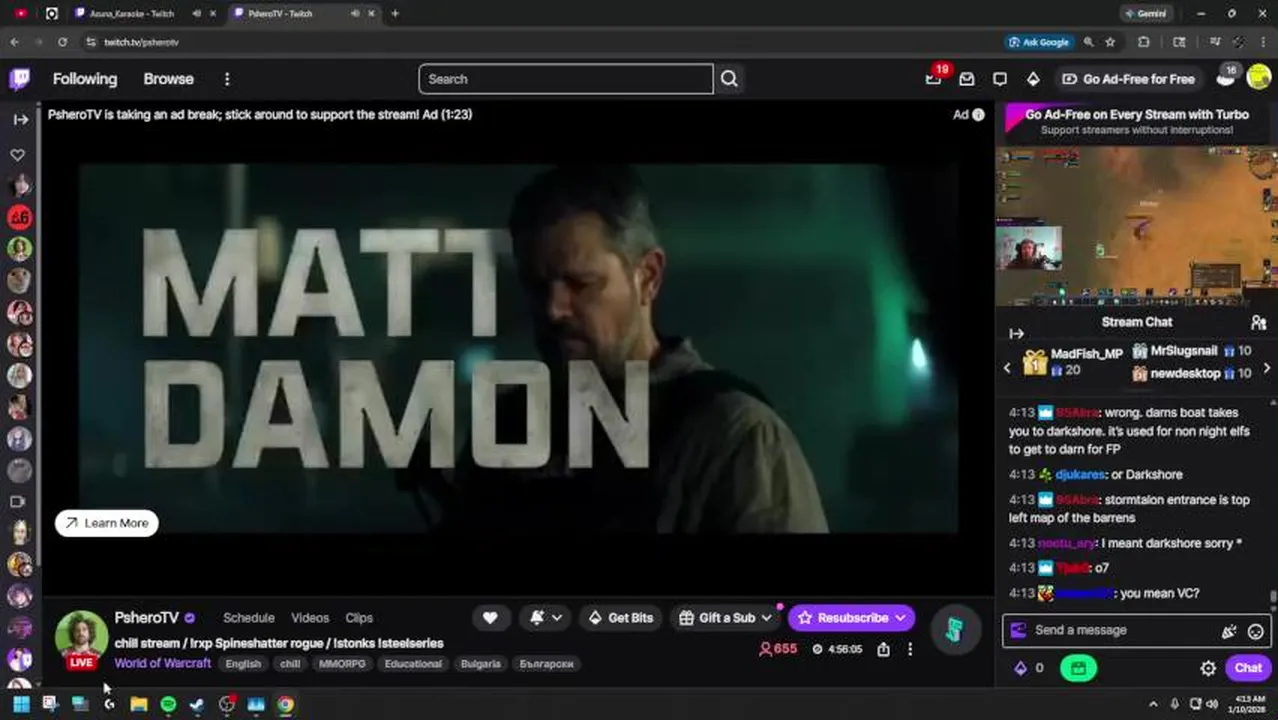
Task: Click the Ask Google button
Action: (1039, 42)
